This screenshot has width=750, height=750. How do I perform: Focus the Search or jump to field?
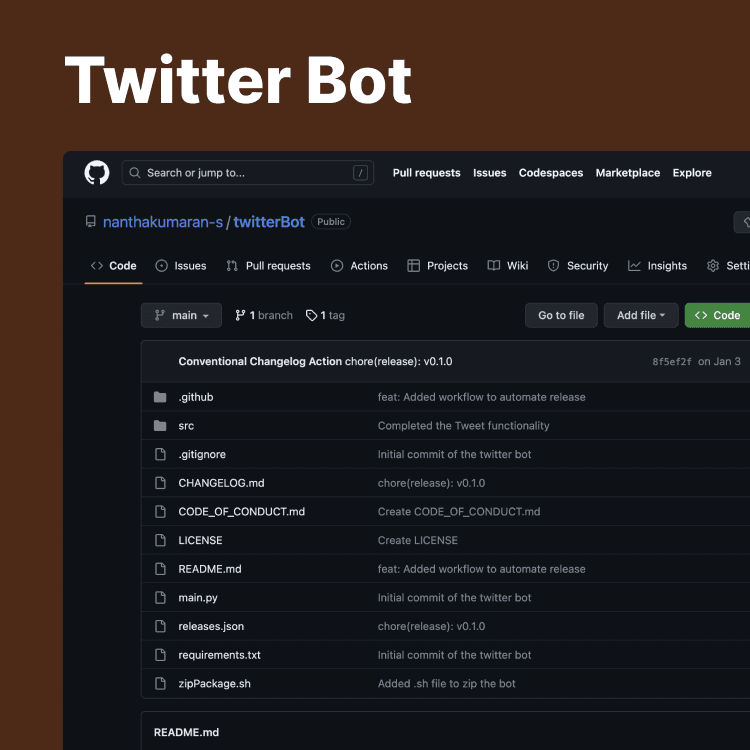[248, 173]
